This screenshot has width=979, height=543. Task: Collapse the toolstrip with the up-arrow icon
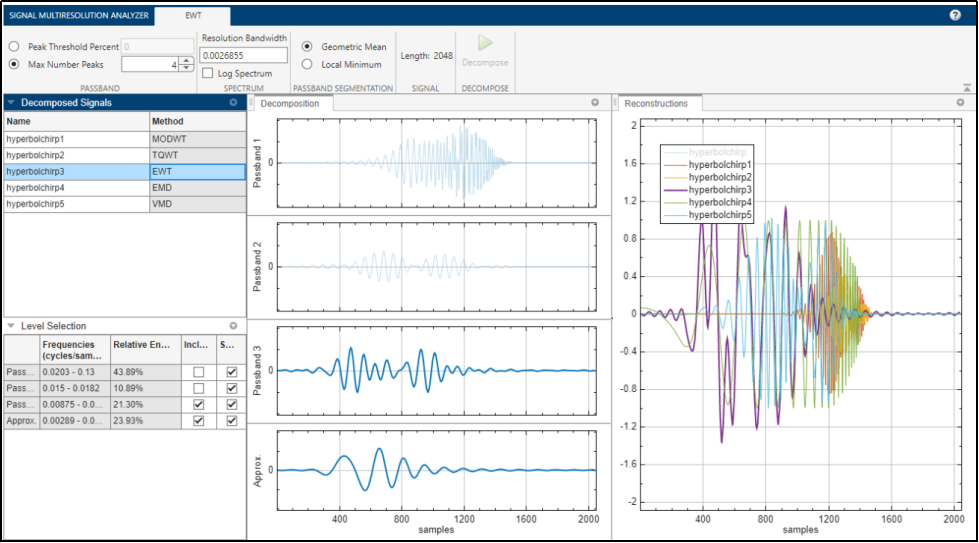pos(966,88)
